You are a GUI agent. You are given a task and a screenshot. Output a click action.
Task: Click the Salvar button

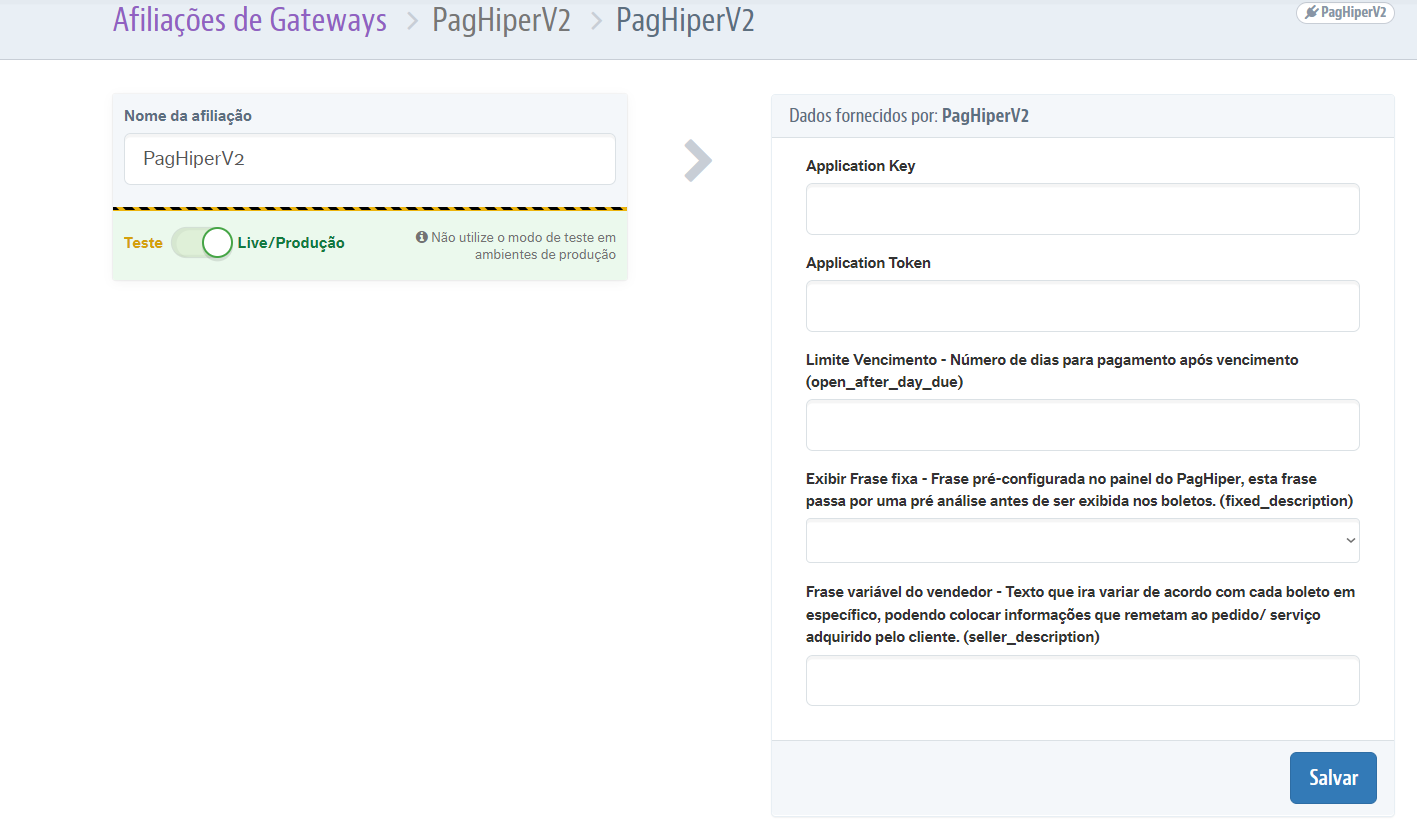1333,778
